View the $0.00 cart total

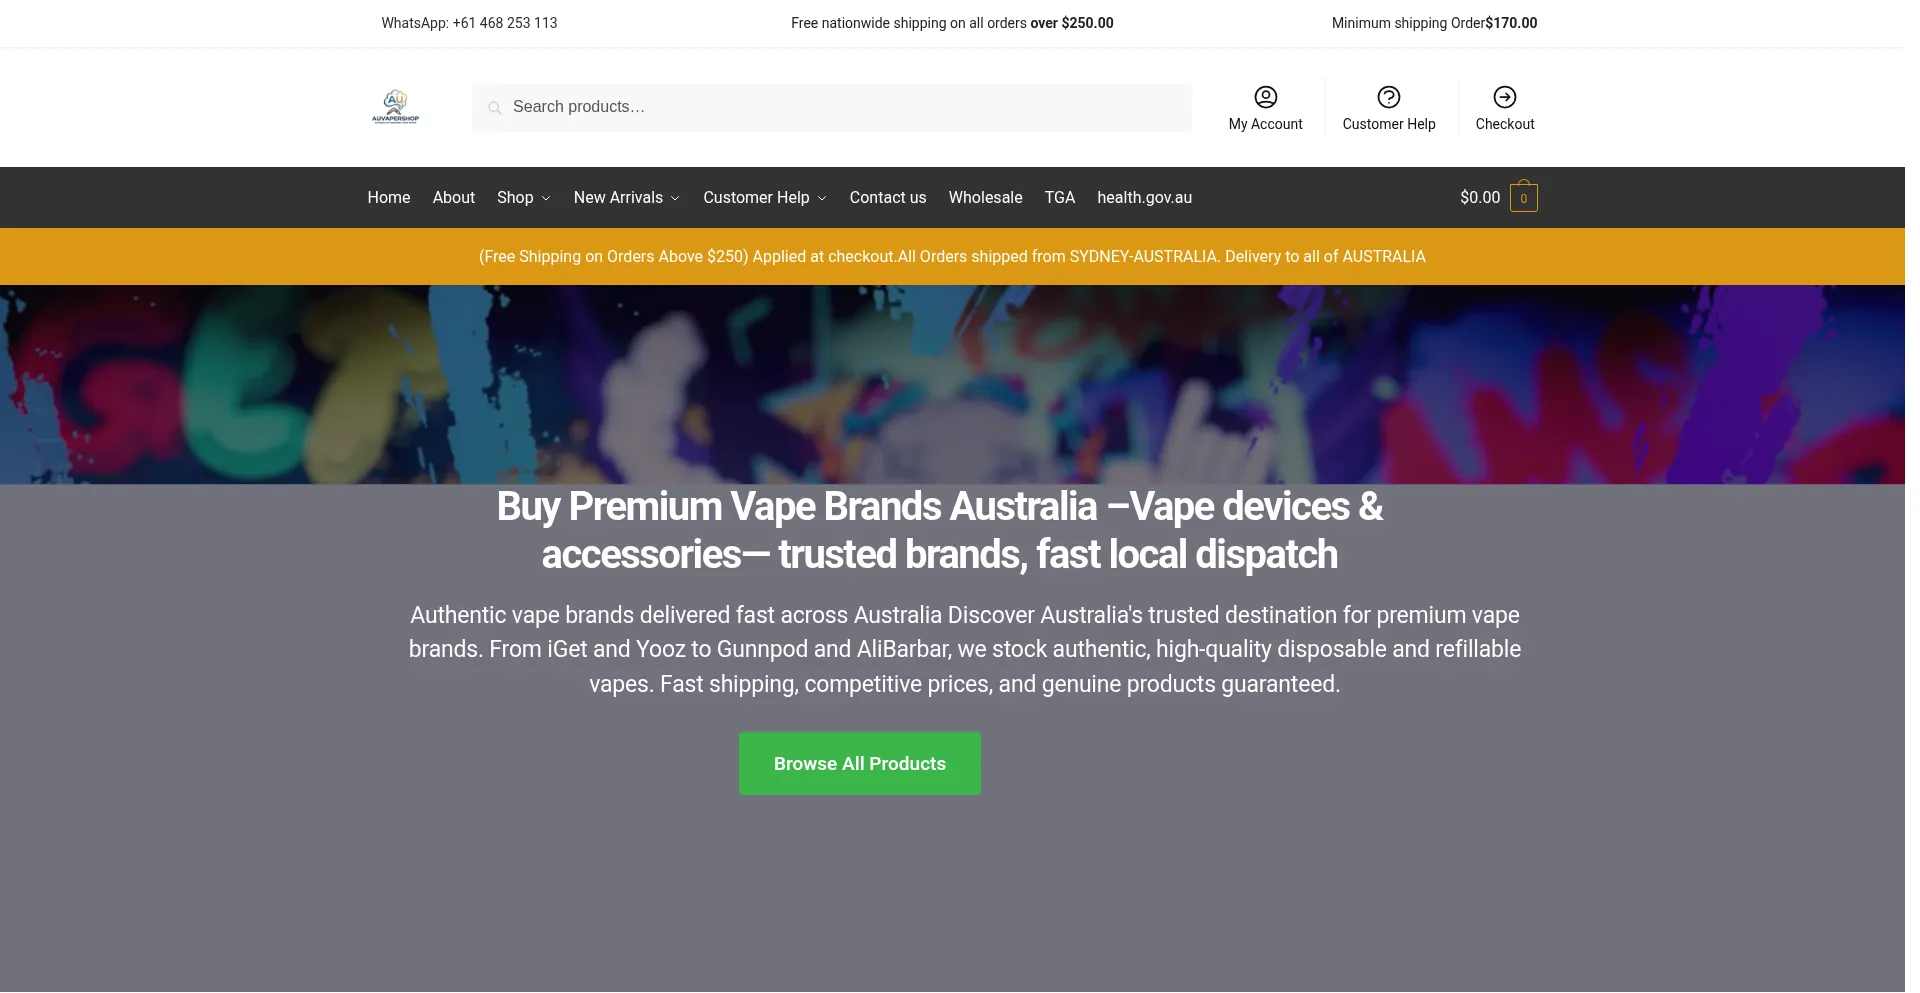1480,198
